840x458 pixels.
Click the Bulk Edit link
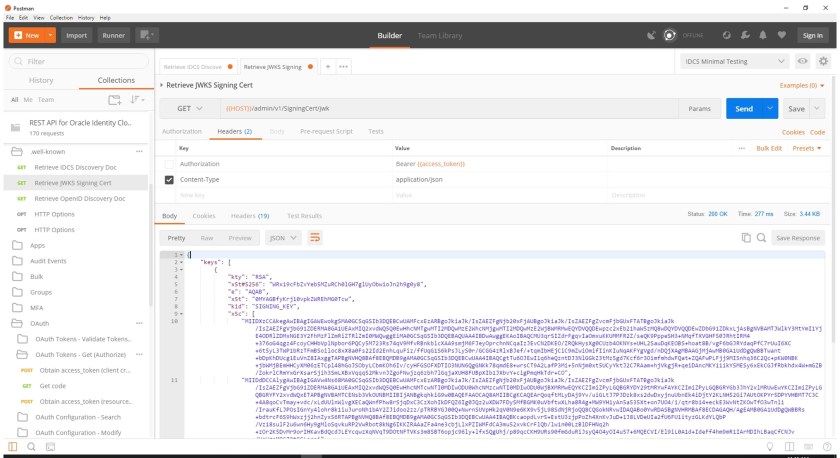769,148
